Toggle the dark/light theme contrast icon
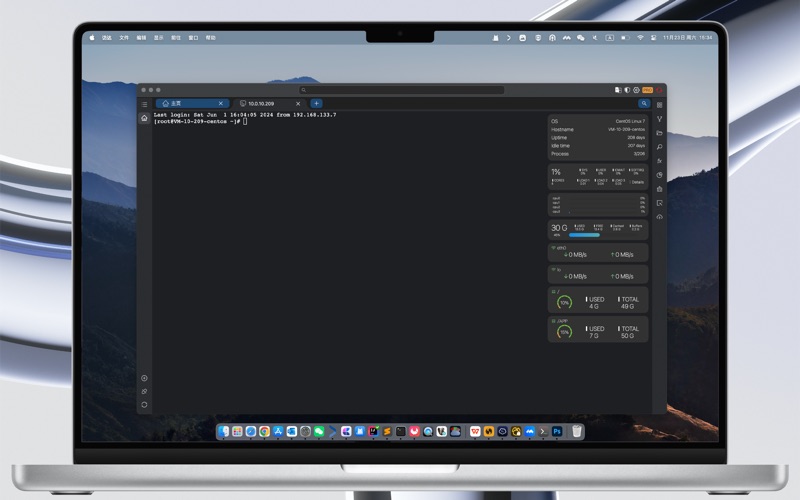800x500 pixels. click(x=627, y=90)
